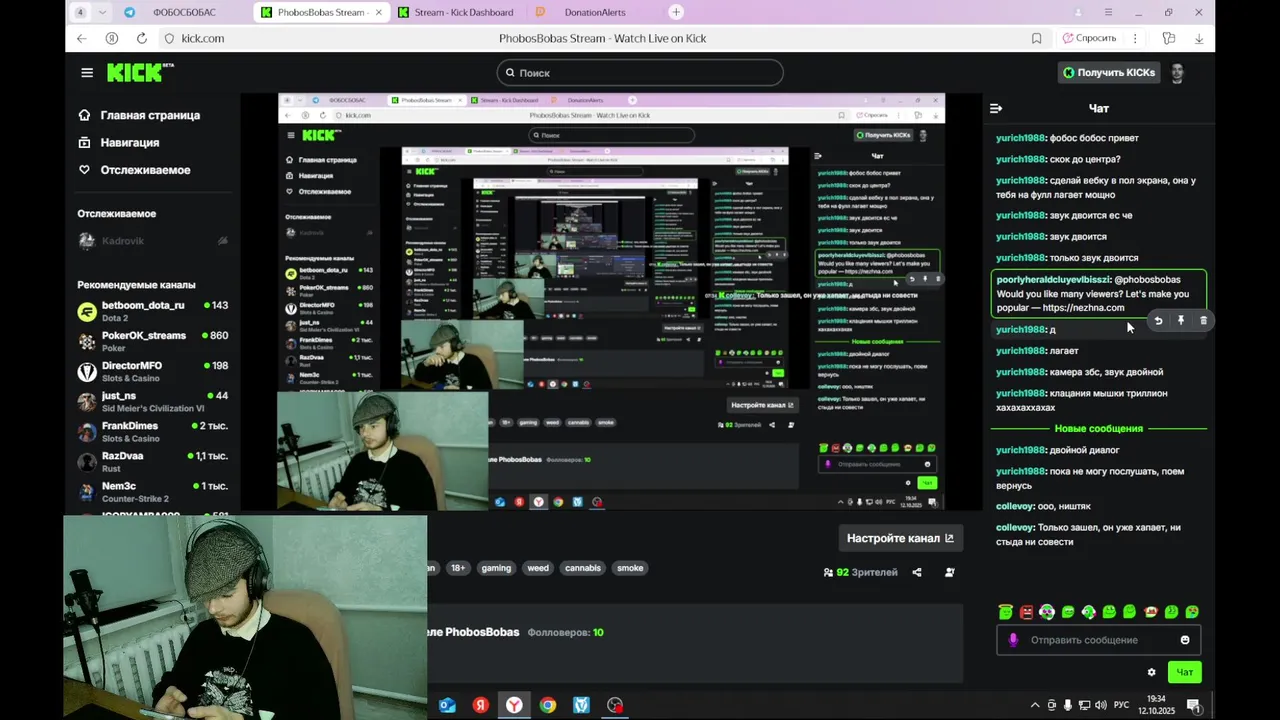
Task: Open followed channel Kadrovik
Action: point(153,241)
